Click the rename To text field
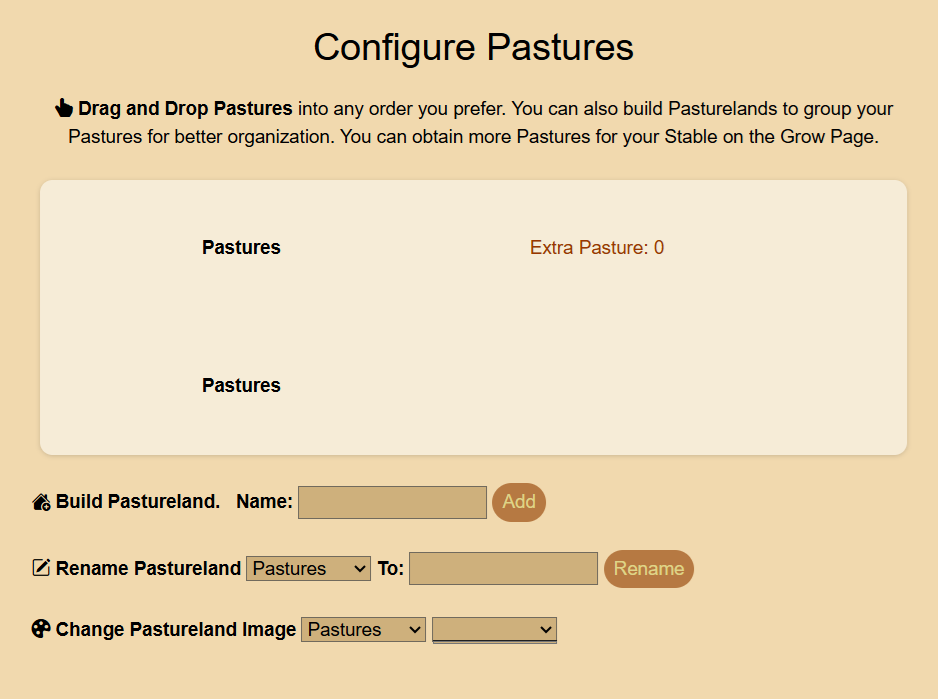The image size is (938, 699). pyautogui.click(x=503, y=568)
